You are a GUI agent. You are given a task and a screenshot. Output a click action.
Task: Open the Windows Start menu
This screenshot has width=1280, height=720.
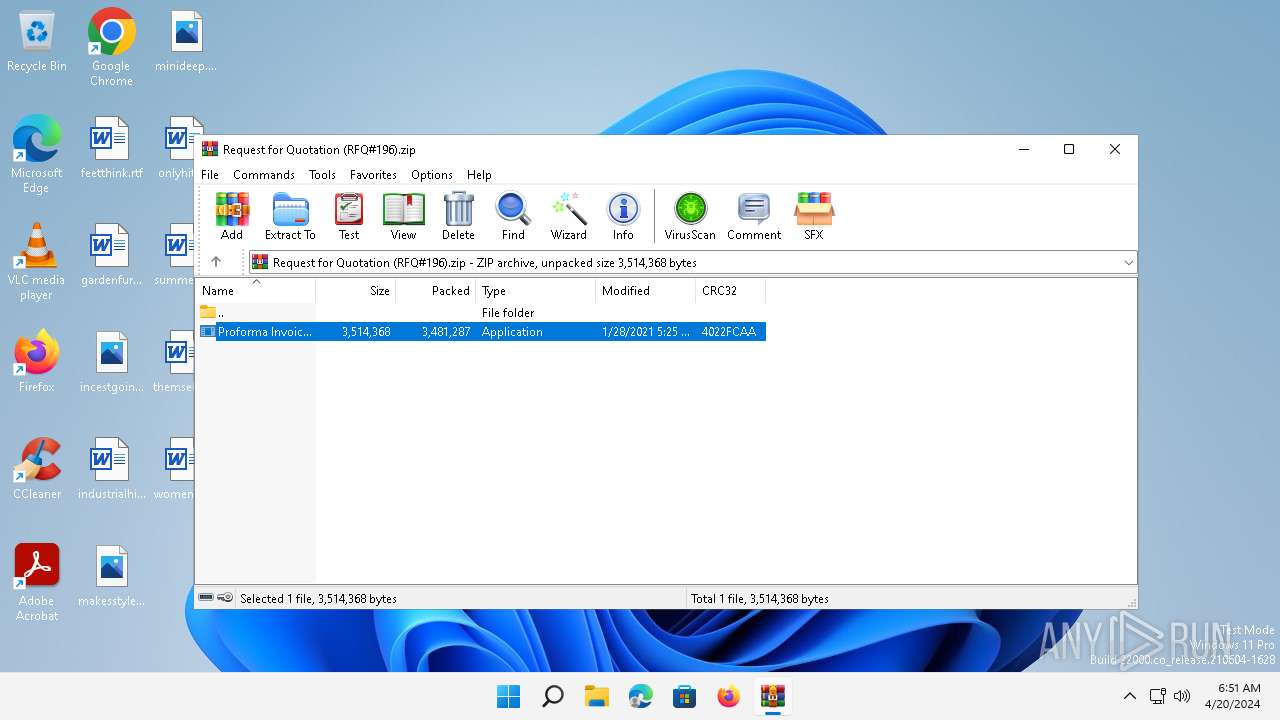pos(508,696)
